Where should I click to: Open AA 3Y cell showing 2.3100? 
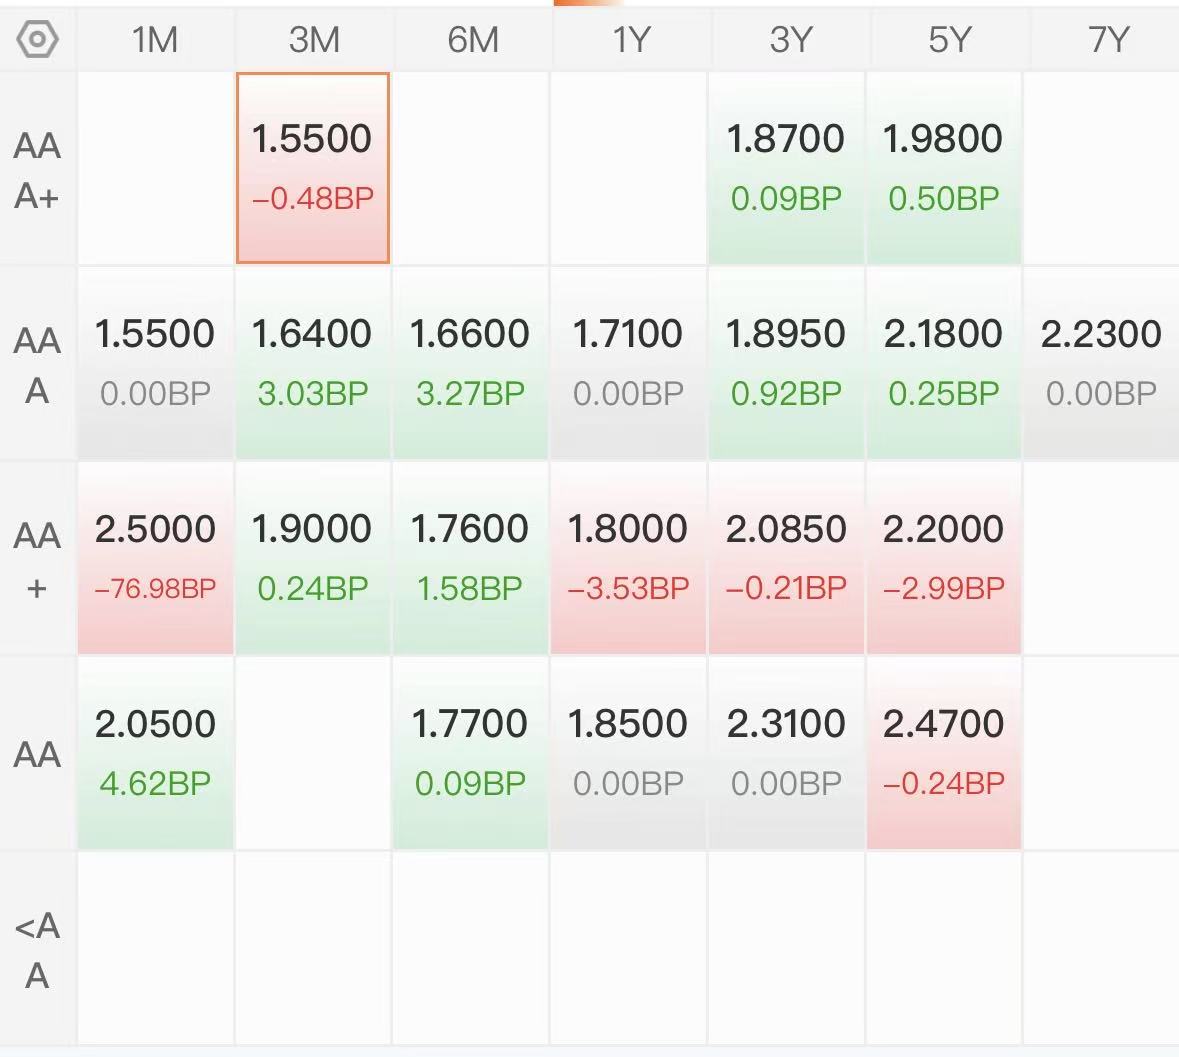pos(786,752)
